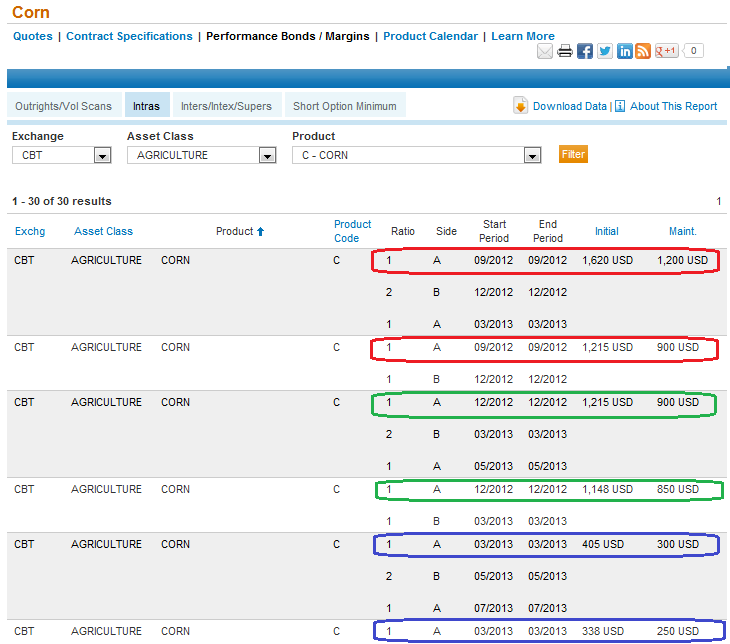Open the Exchange dropdown showing CBT
The width and height of the screenshot is (730, 644).
click(101, 155)
